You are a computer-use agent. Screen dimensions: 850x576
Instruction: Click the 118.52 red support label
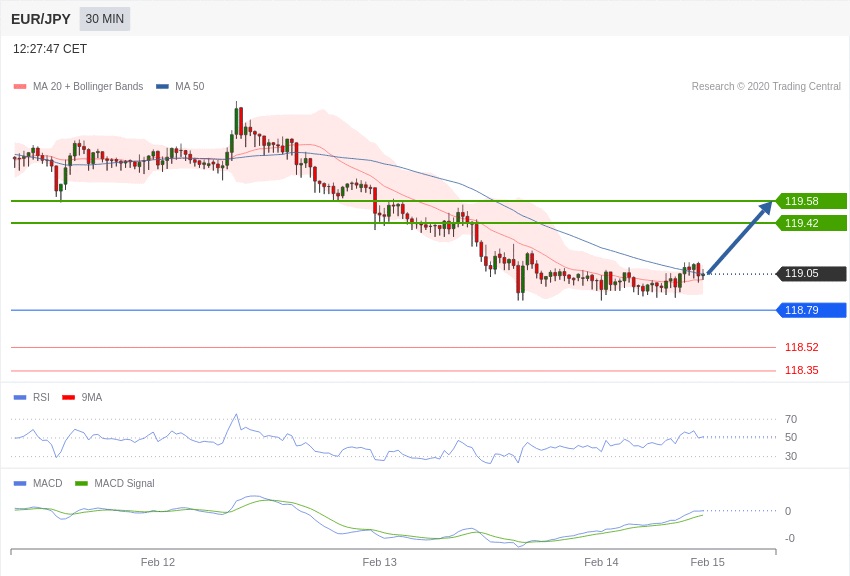click(801, 348)
